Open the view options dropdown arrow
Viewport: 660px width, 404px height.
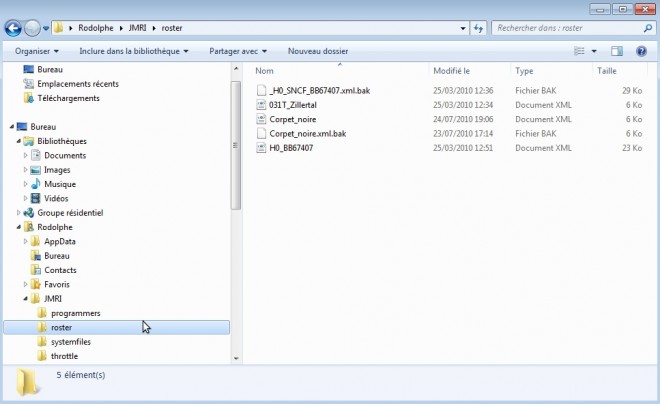594,51
